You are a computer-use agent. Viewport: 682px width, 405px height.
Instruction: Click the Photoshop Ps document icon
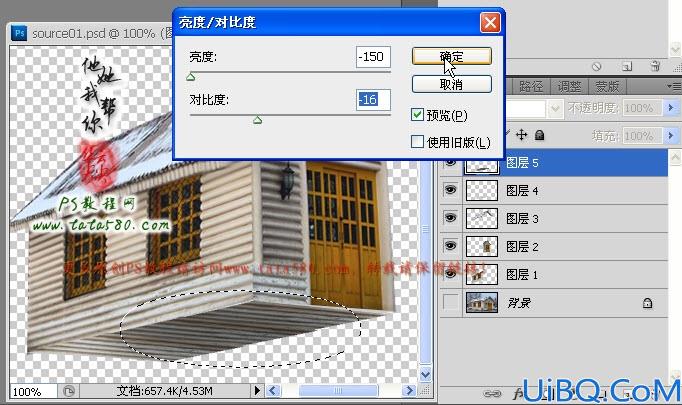tap(19, 33)
